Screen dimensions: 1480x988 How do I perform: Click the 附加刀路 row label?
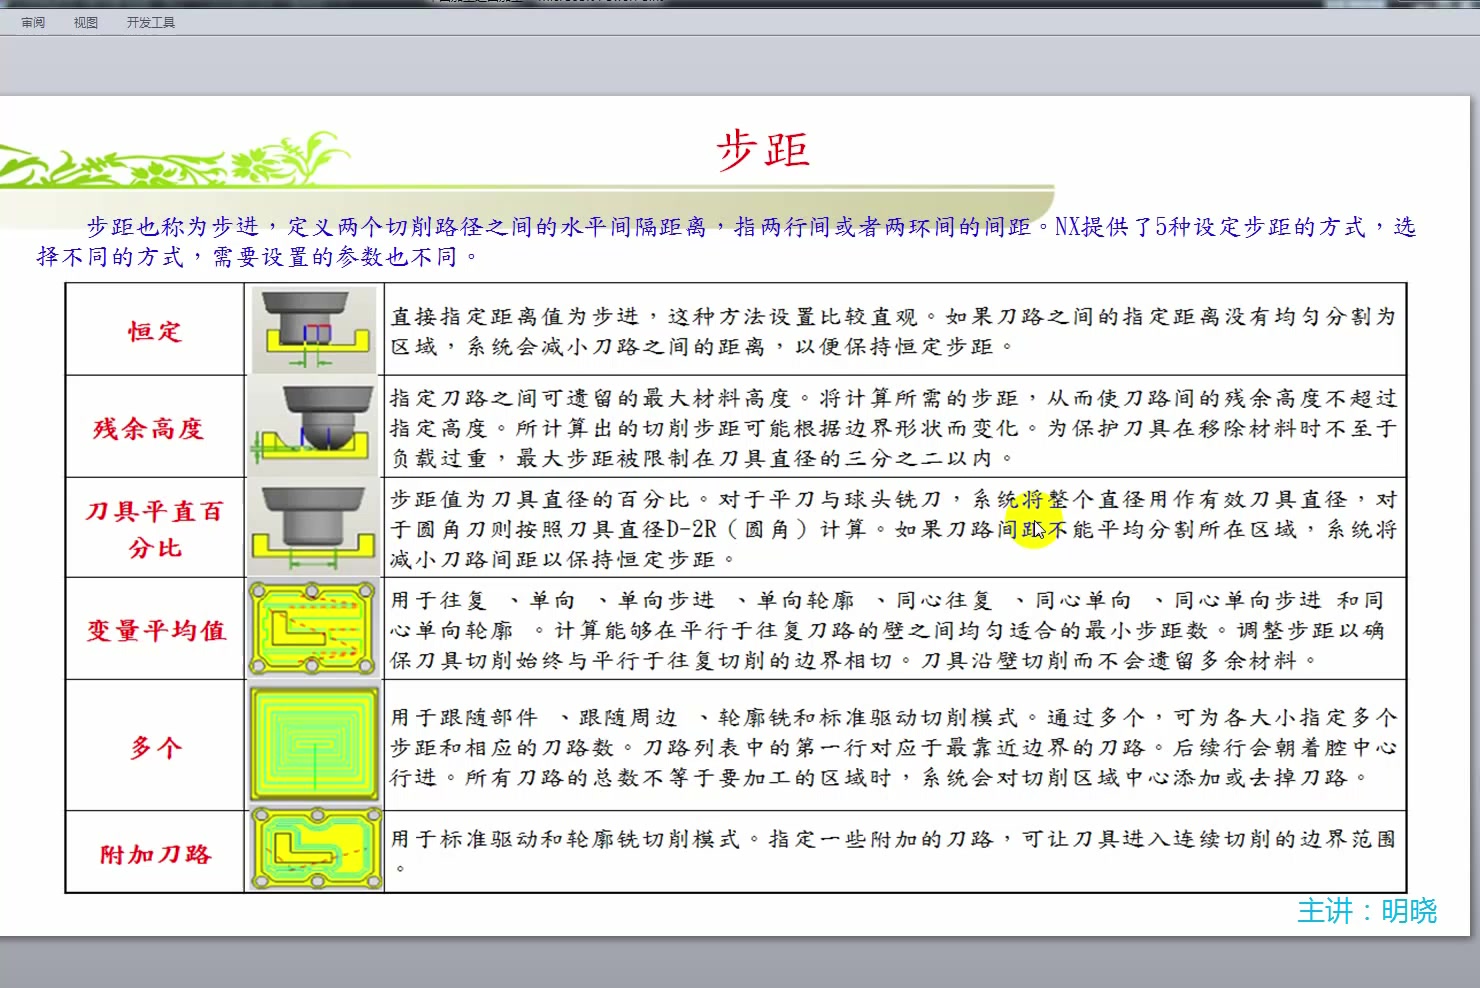click(156, 854)
